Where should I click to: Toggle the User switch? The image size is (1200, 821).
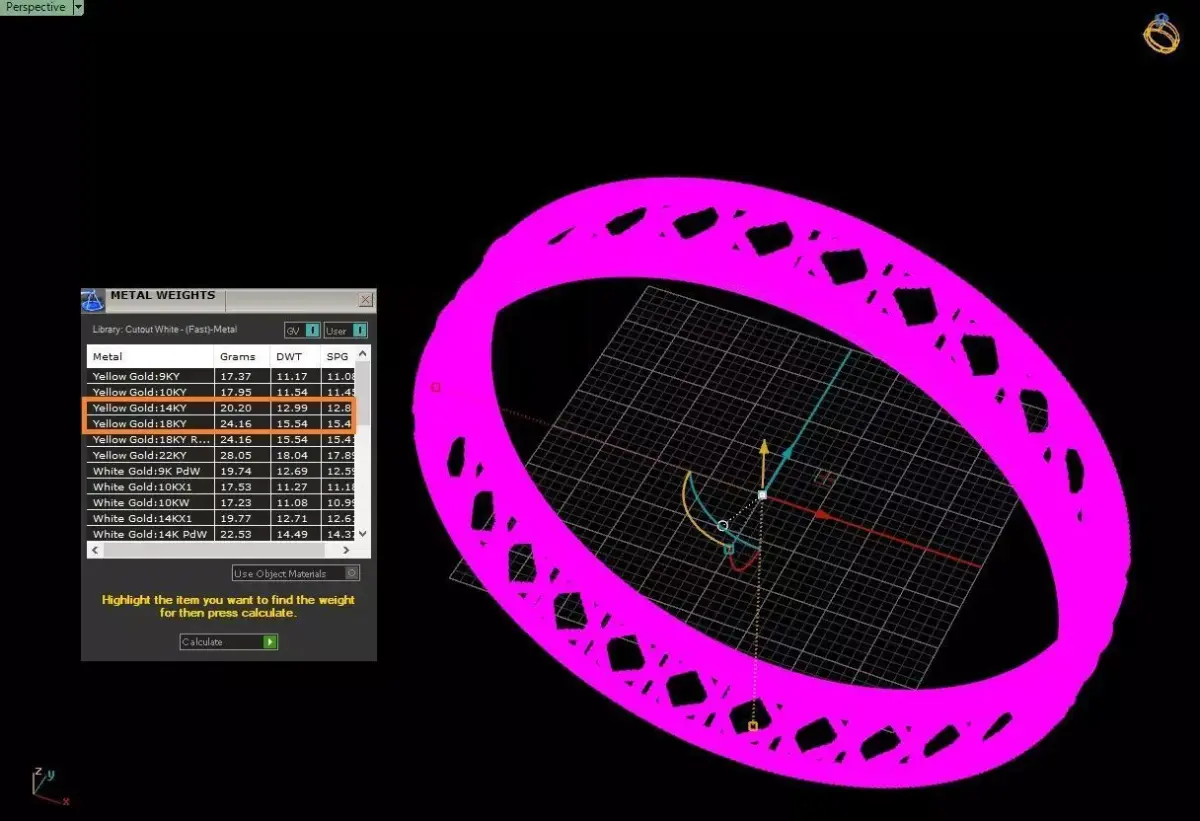(345, 330)
